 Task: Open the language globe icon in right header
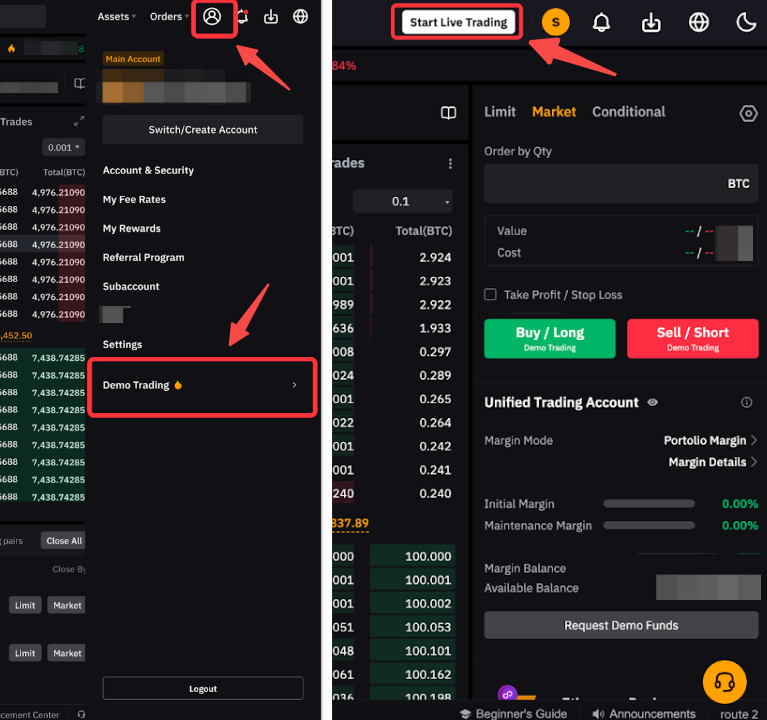(x=699, y=22)
